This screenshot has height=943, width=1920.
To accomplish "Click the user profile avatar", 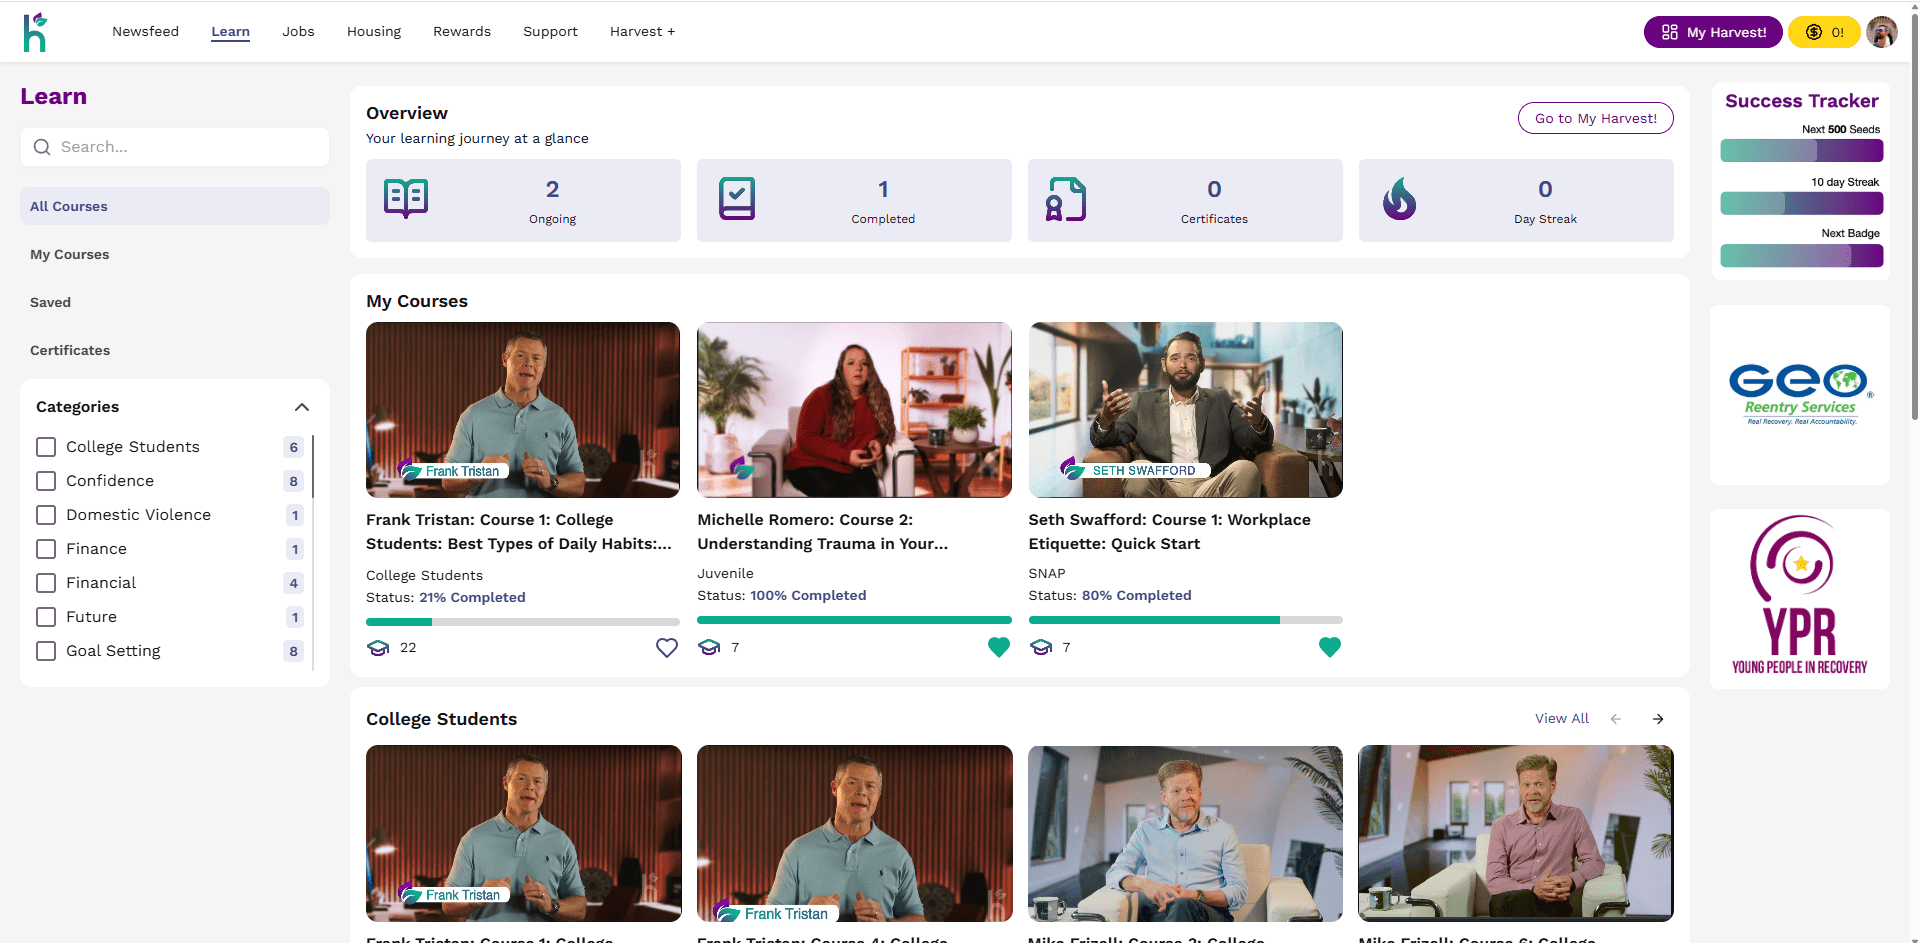I will tap(1881, 32).
